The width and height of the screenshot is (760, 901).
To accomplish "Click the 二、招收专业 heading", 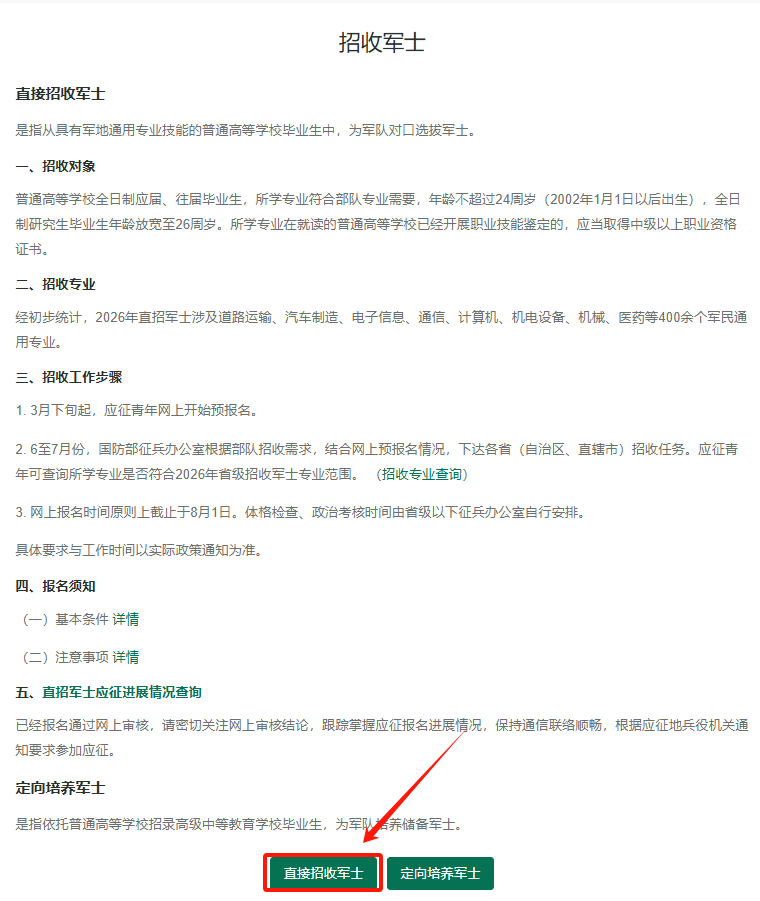I will 55,284.
